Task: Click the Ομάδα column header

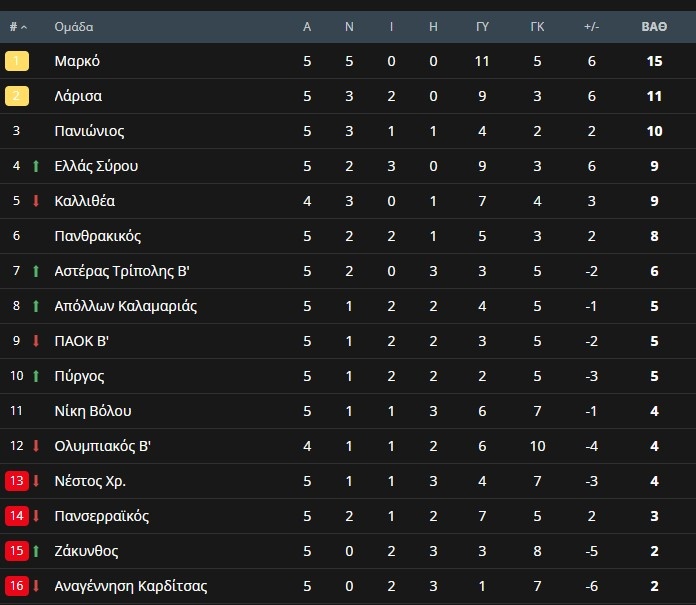Action: coord(74,27)
